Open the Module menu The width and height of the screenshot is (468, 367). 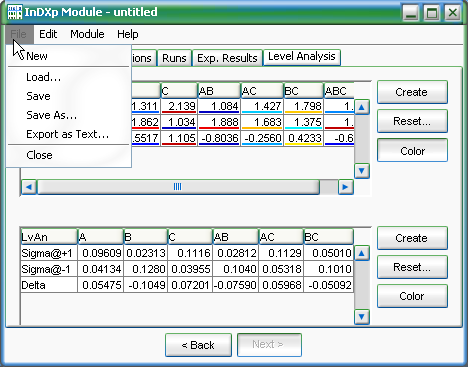[87, 34]
